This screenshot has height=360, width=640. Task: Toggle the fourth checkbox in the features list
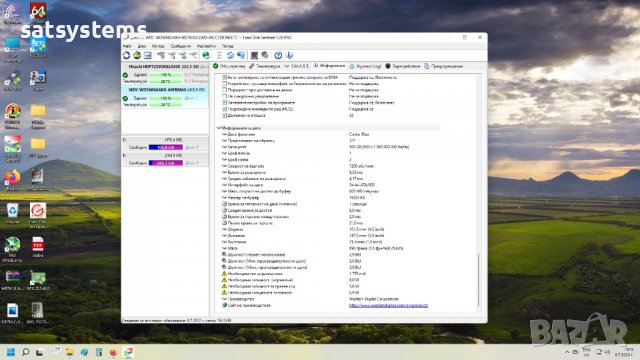click(224, 96)
